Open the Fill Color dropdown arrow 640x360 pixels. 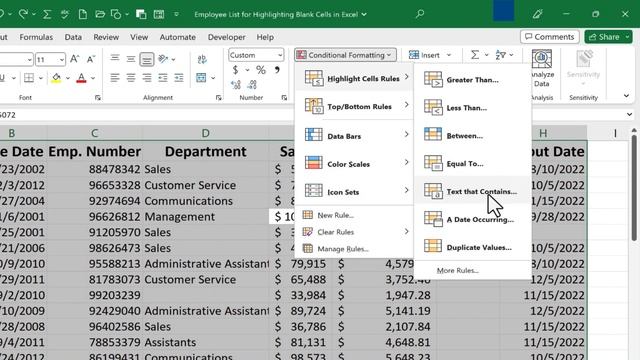point(68,78)
